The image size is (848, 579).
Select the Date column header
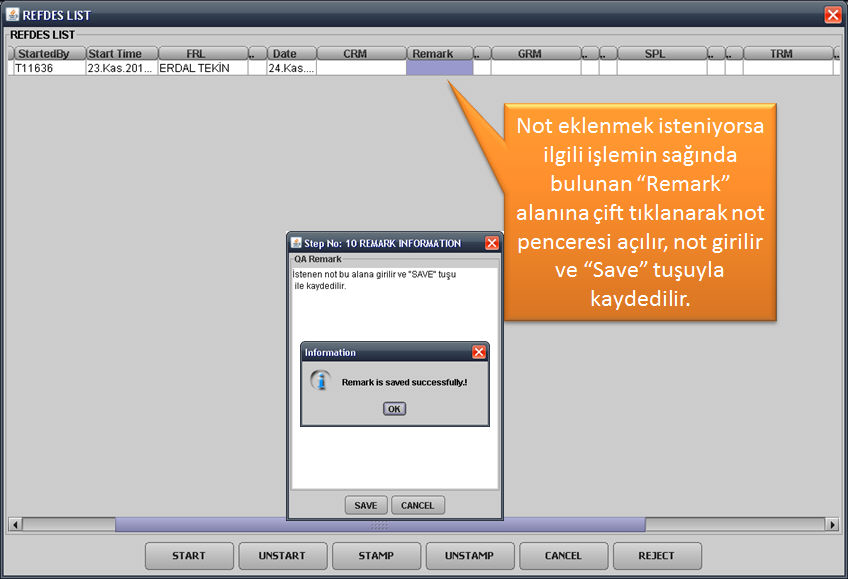292,54
